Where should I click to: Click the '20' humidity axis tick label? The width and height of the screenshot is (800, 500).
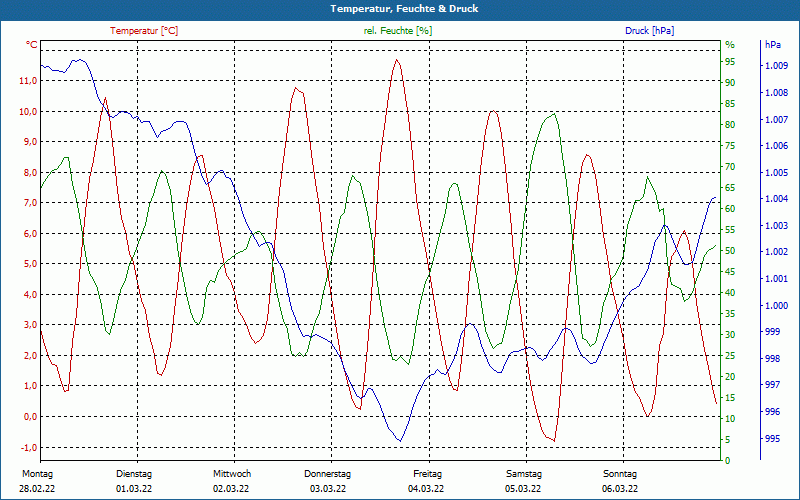click(730, 377)
